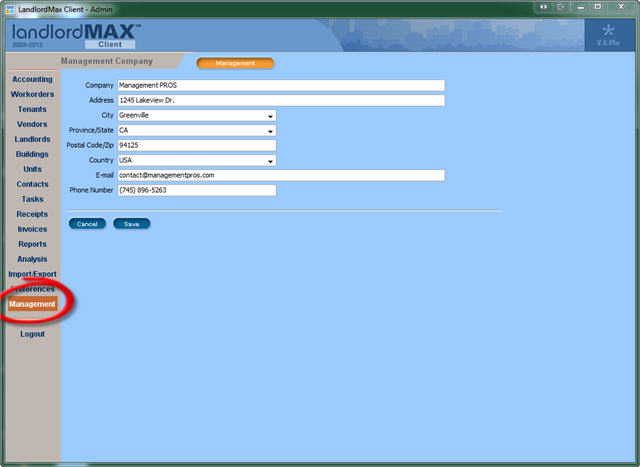Open the Tasks section
The image size is (640, 467).
32,199
